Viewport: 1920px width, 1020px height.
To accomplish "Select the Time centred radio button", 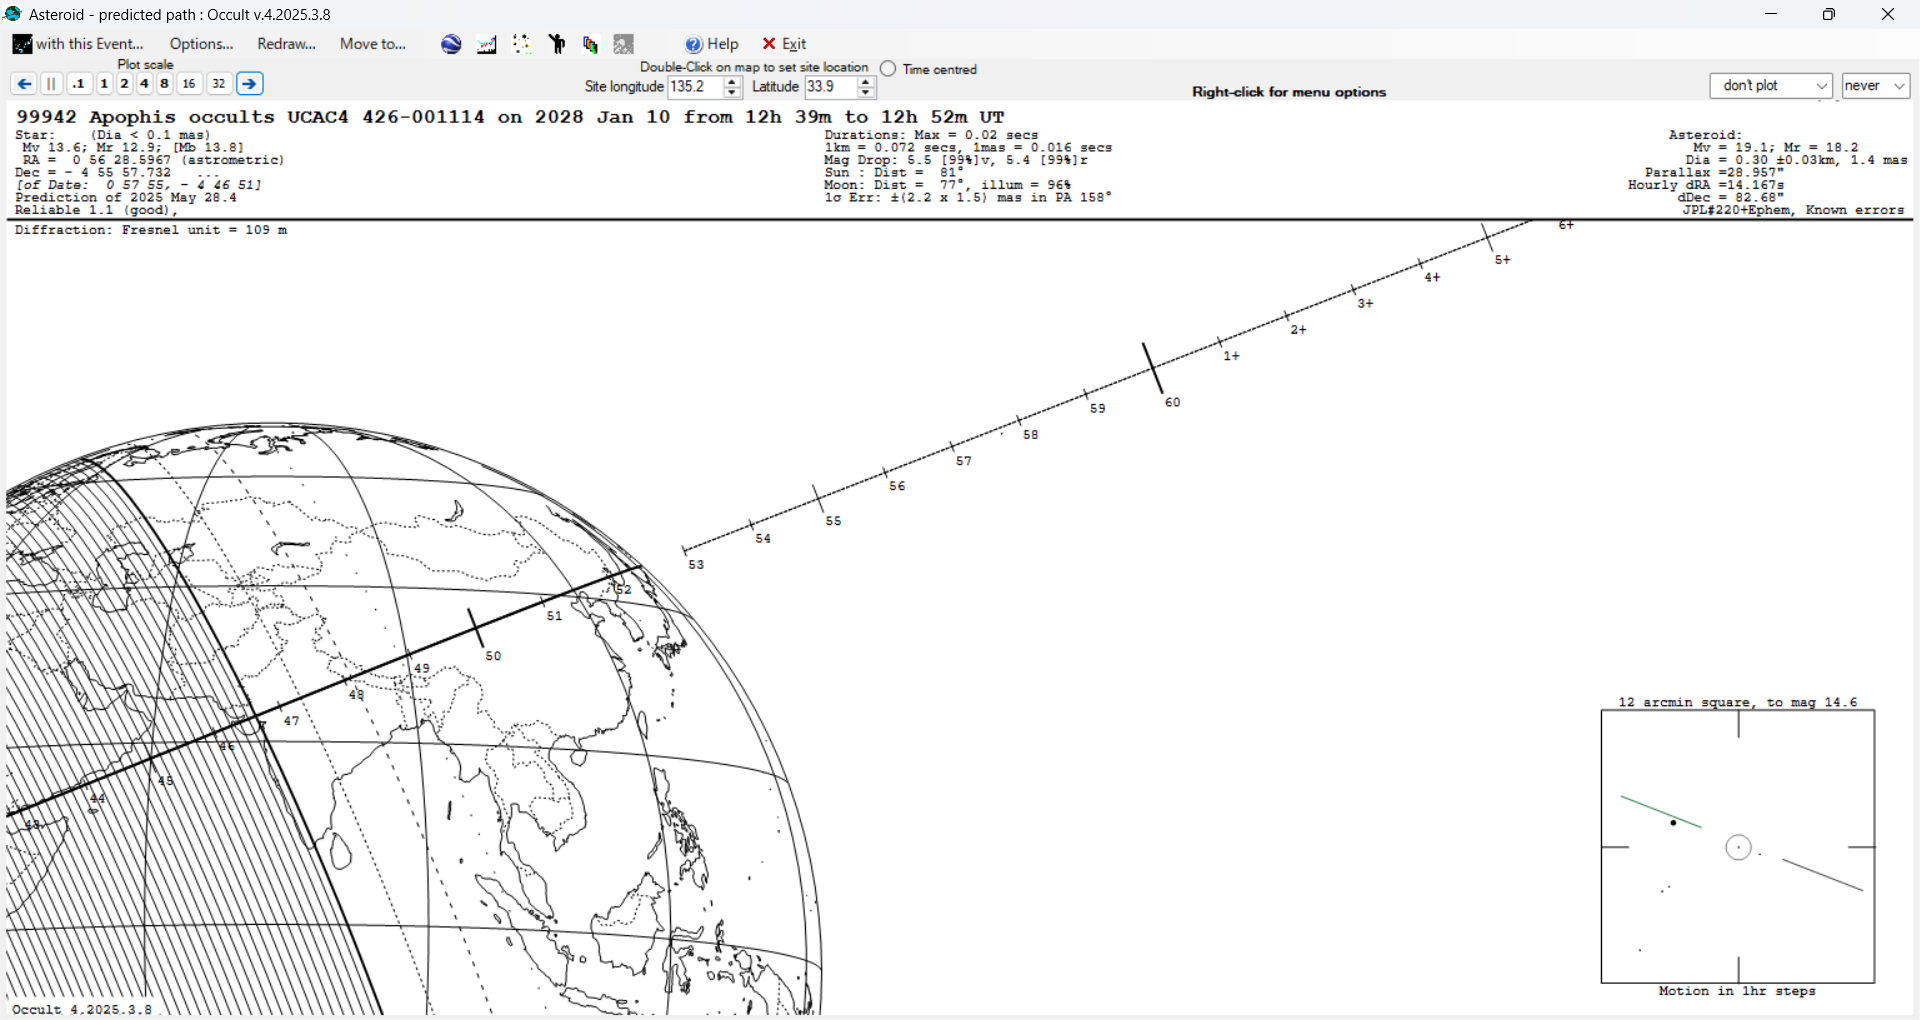I will coord(888,69).
